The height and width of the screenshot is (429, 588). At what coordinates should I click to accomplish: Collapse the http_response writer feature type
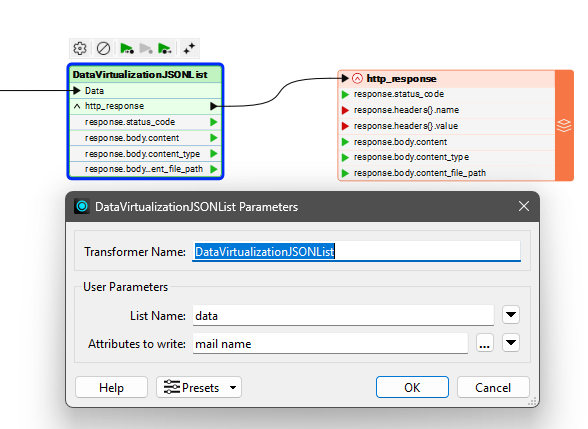(357, 78)
